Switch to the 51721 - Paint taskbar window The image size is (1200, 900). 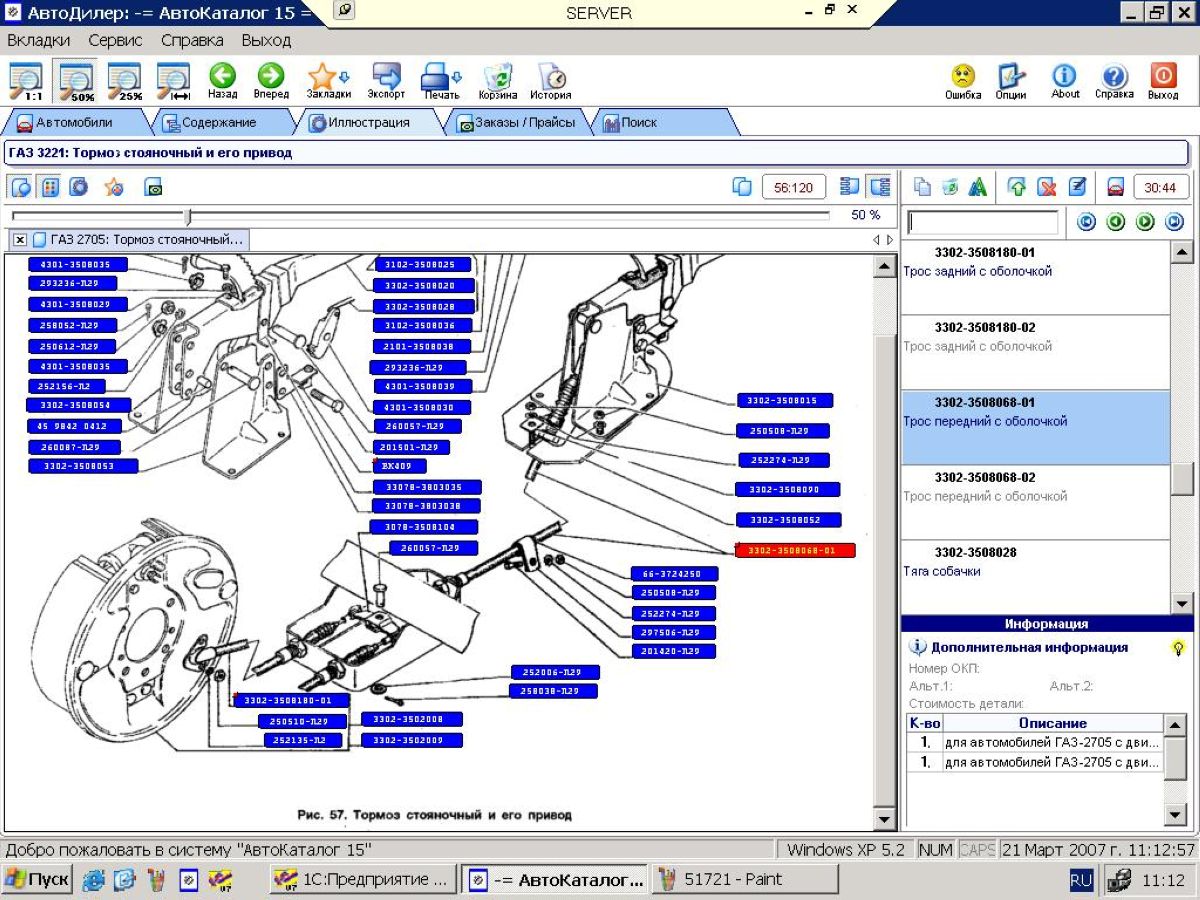(x=745, y=880)
